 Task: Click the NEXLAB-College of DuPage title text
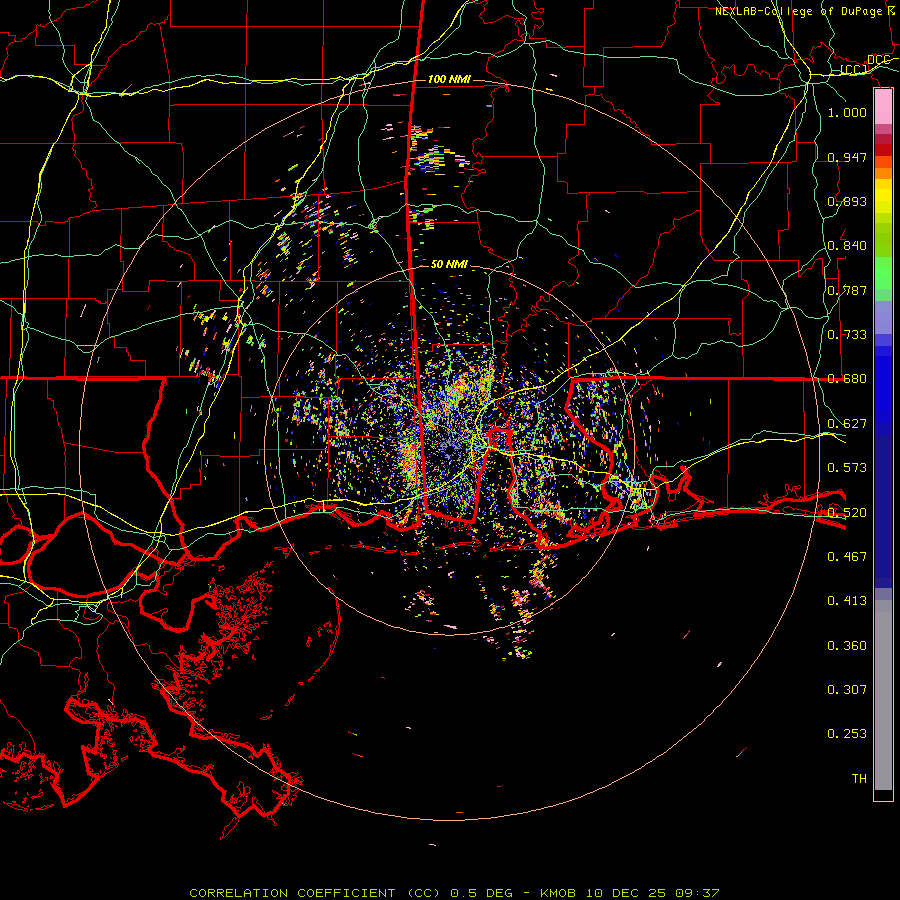[x=805, y=11]
